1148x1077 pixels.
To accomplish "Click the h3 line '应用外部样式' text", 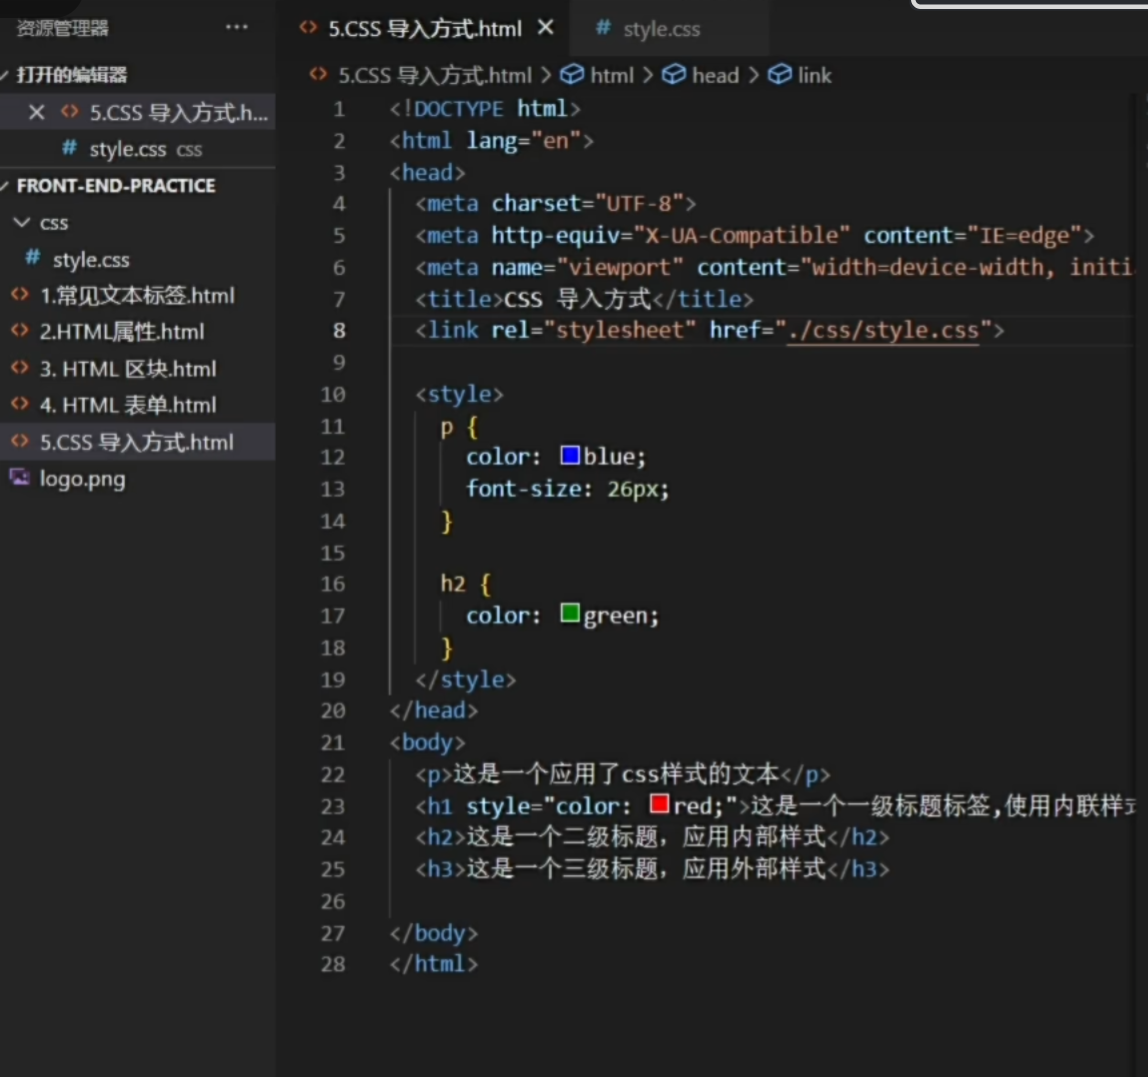I will point(754,869).
